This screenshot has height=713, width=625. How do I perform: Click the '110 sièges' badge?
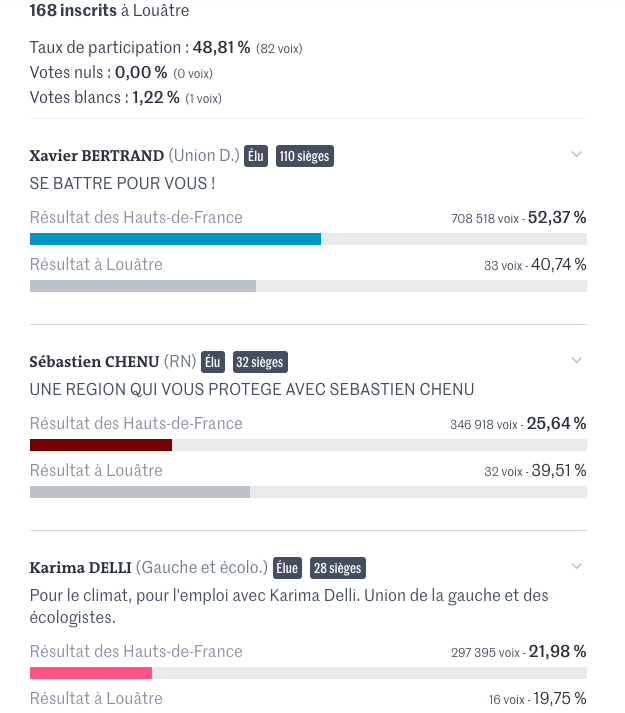click(304, 156)
